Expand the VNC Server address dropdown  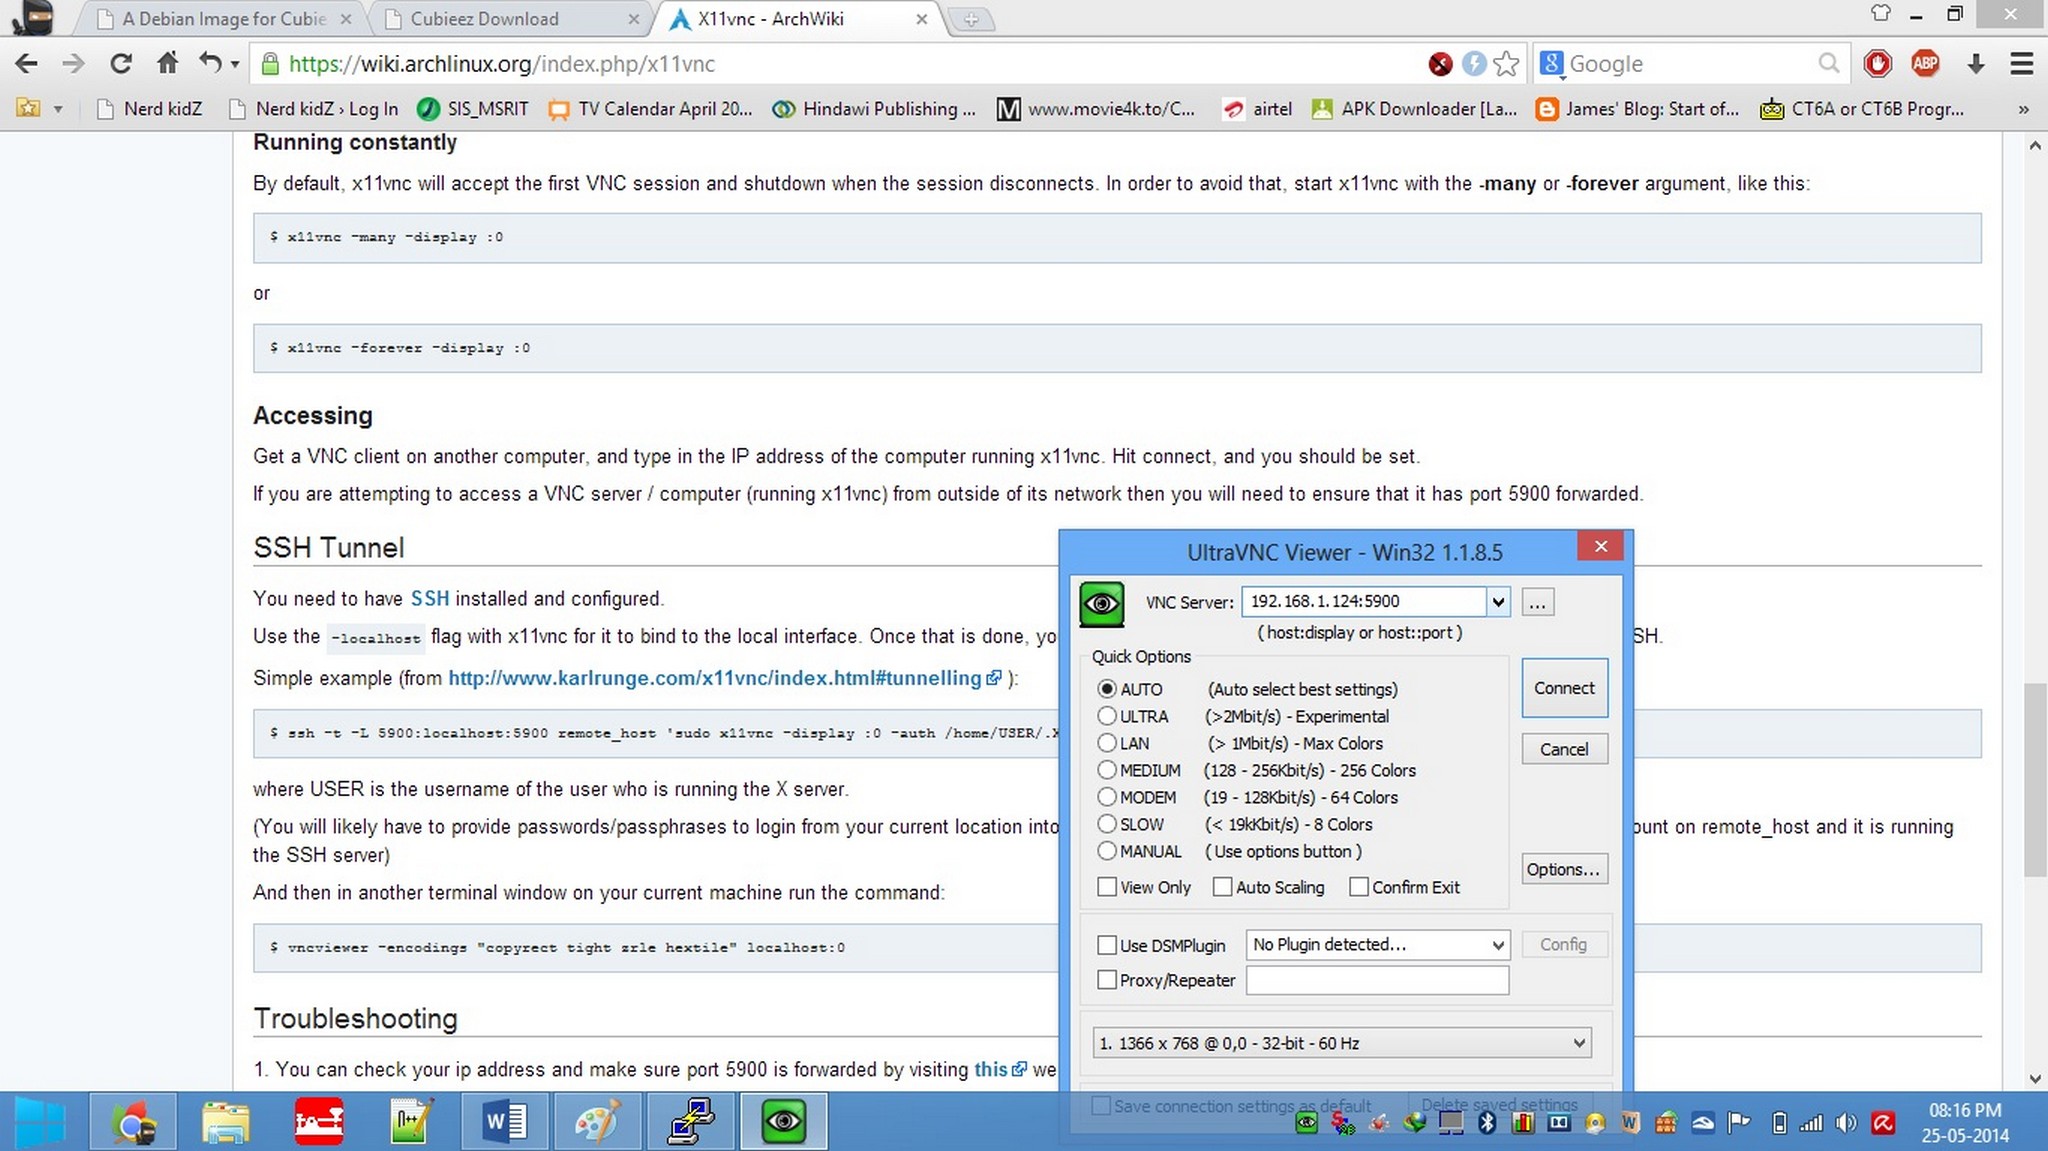(x=1497, y=602)
